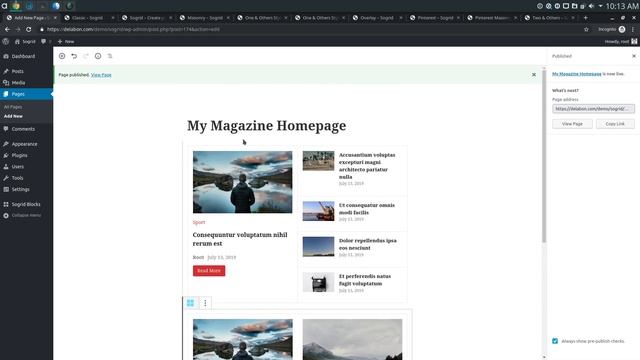
Task: Click Add New under Pages
Action: pyautogui.click(x=13, y=116)
